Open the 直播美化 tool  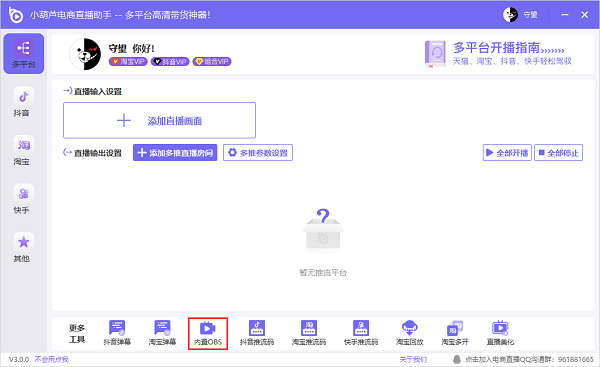500,333
